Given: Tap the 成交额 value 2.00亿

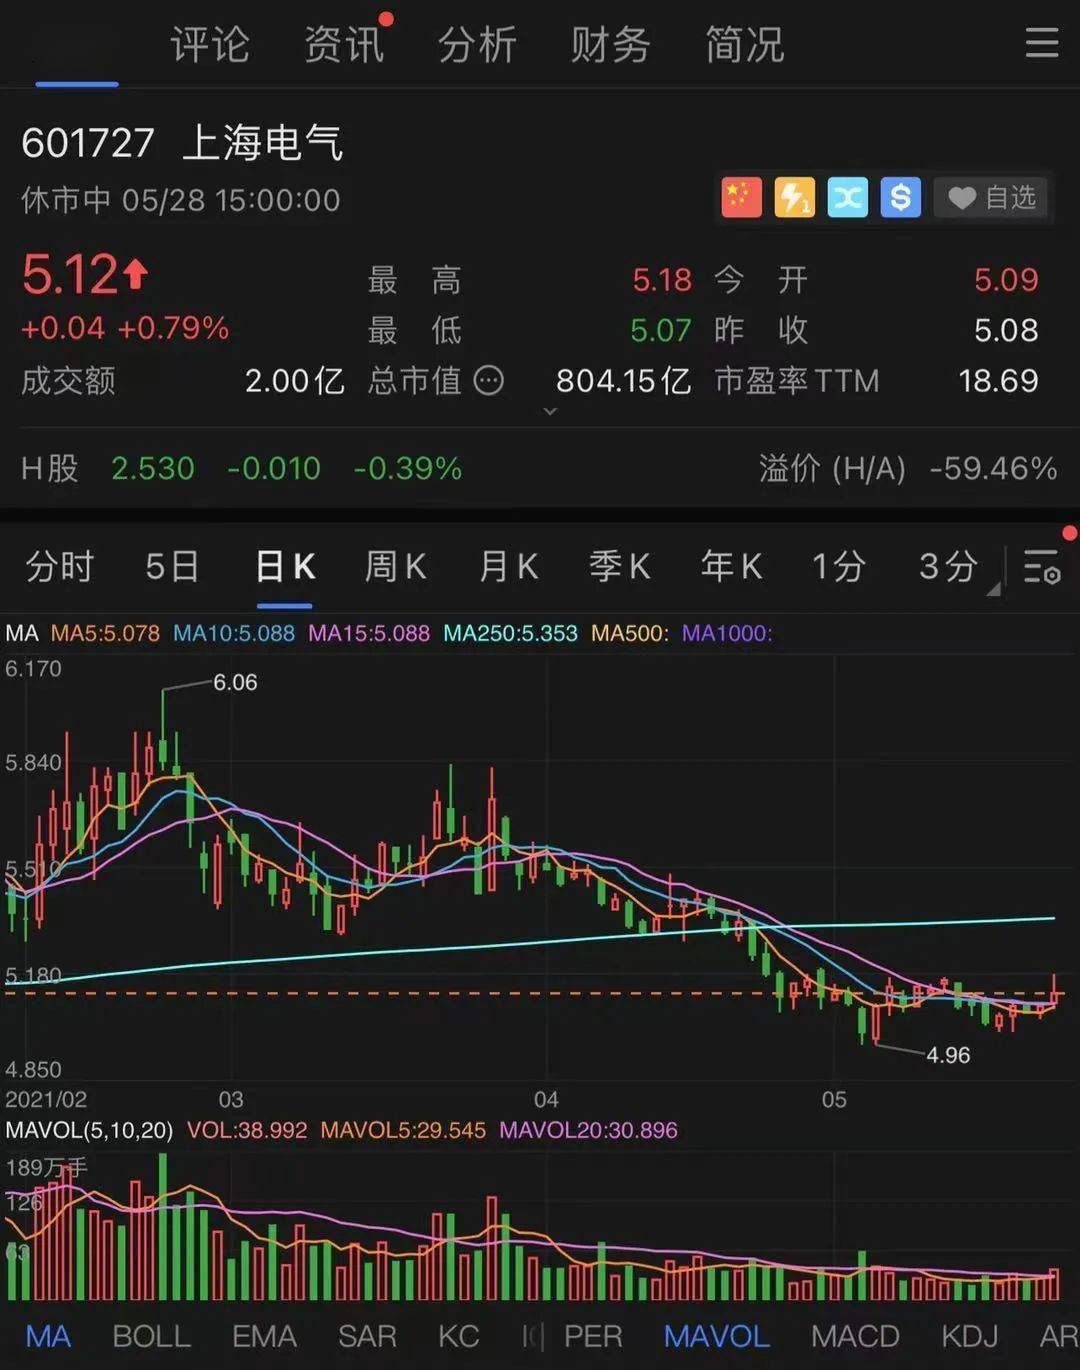Looking at the screenshot, I should [x=295, y=381].
